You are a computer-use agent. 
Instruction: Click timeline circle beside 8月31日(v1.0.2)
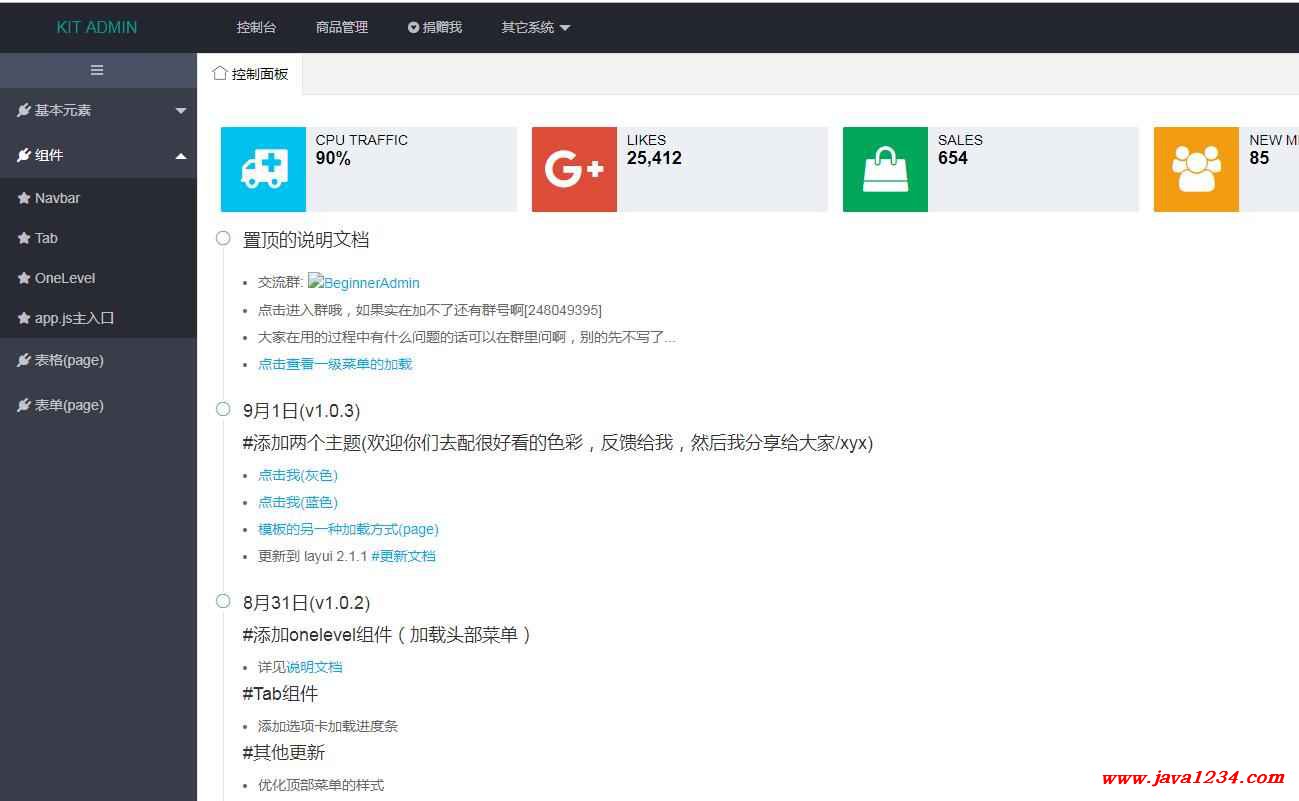pos(223,601)
